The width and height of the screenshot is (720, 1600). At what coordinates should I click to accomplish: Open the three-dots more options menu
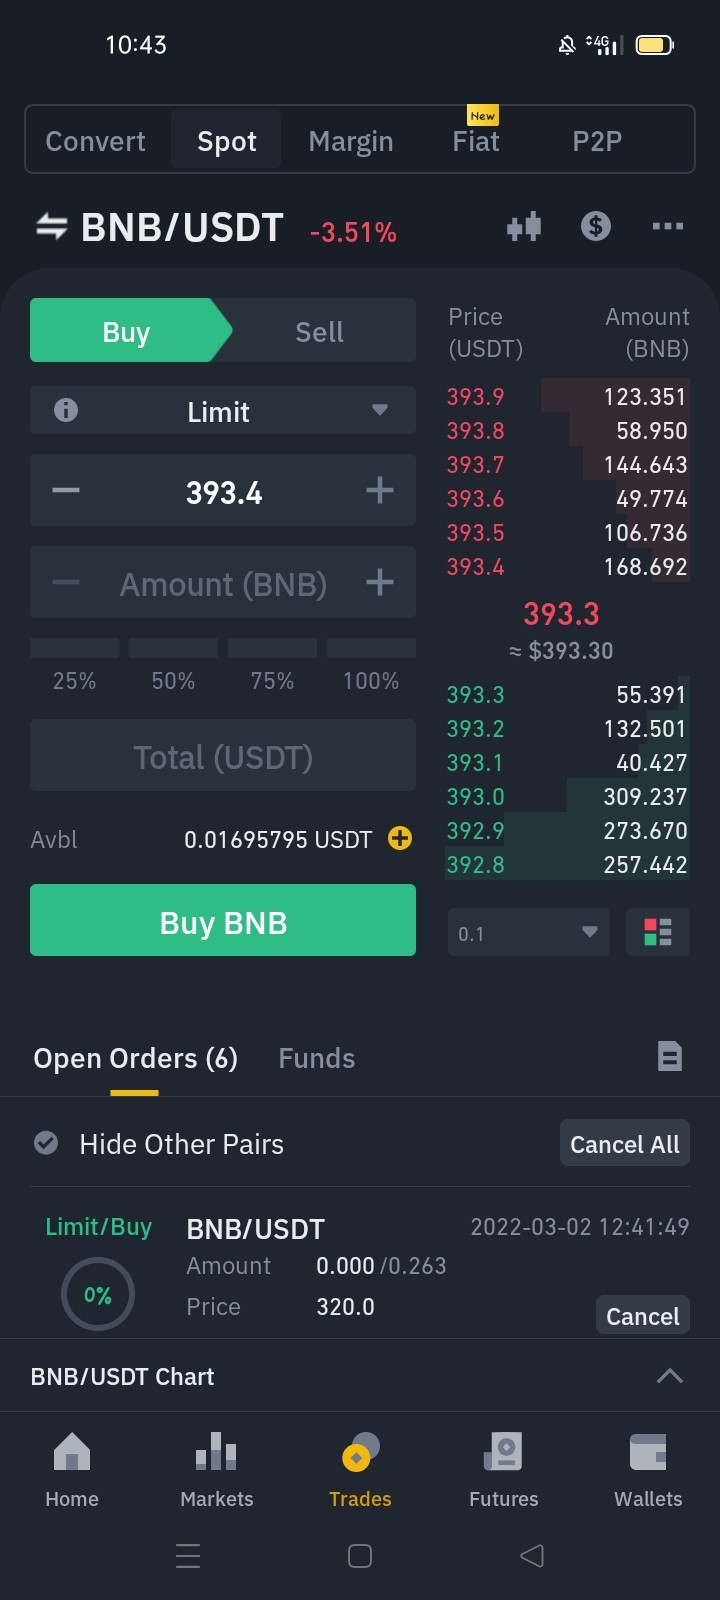pos(667,227)
